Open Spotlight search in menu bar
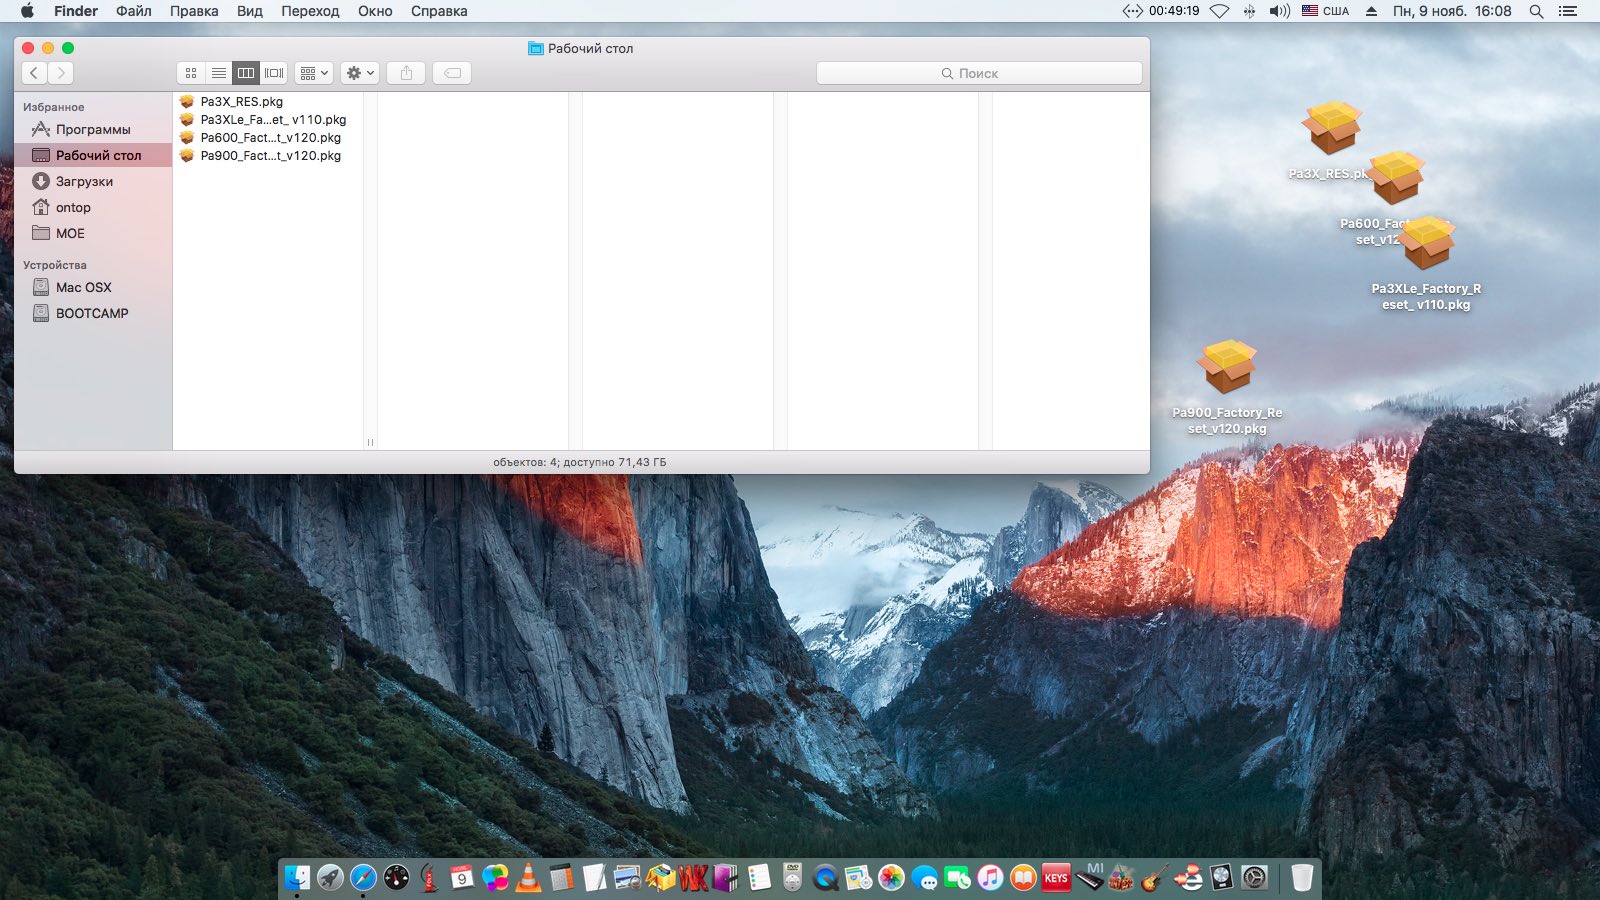Image resolution: width=1600 pixels, height=900 pixels. click(x=1536, y=11)
